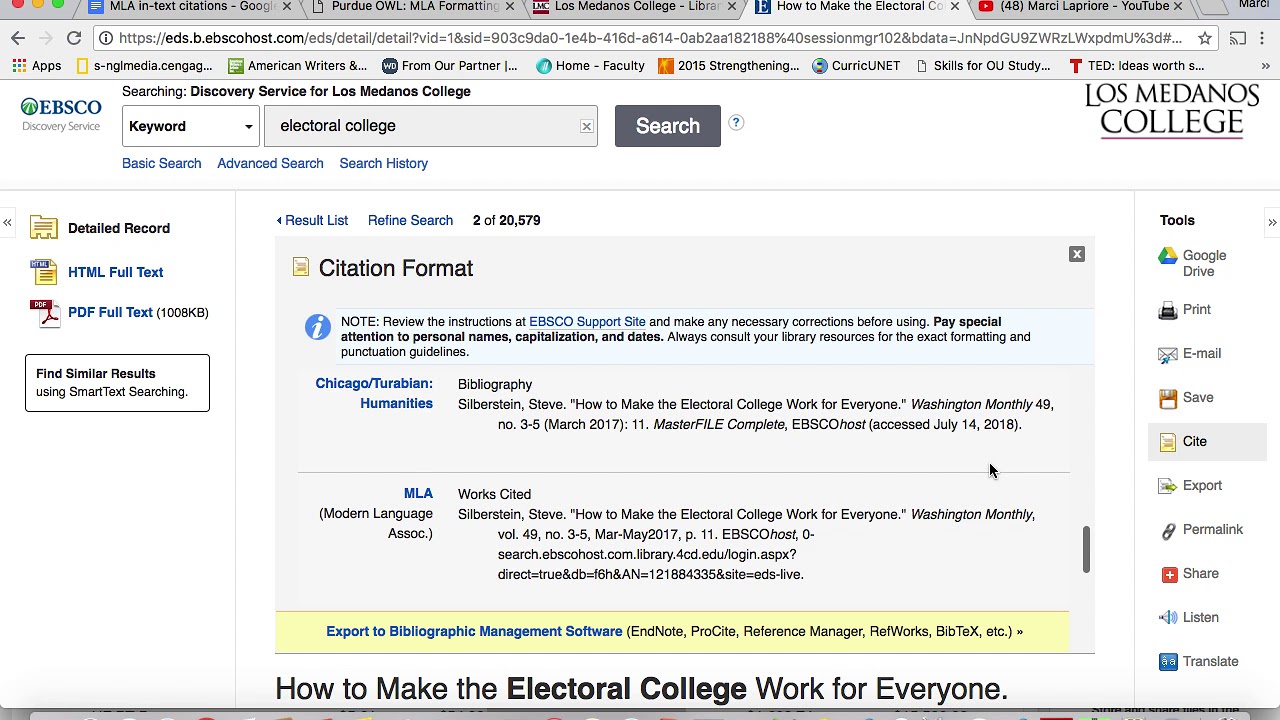Open the Advanced Search link

pos(270,163)
